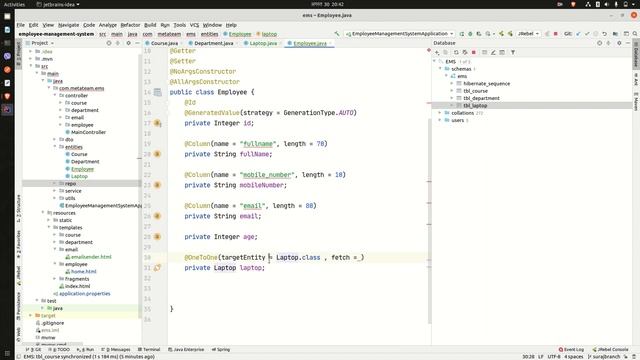Expand tbl_department in Database tree
This screenshot has width=640, height=360.
point(452,98)
